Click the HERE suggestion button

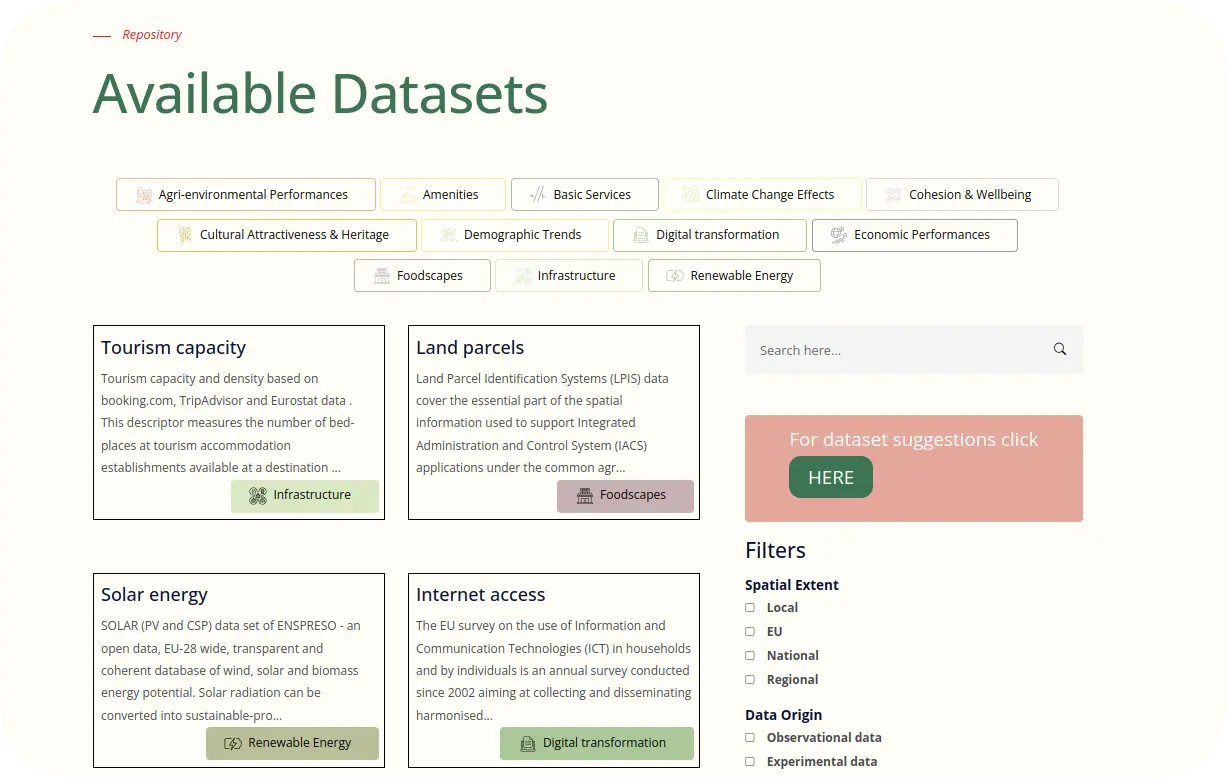pos(831,477)
